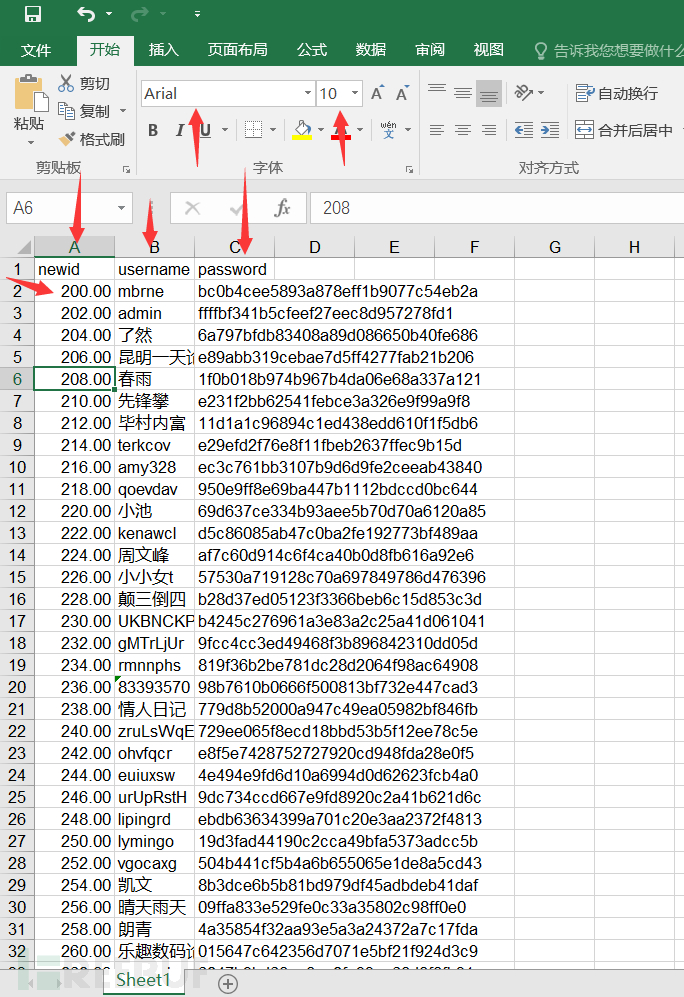Click 合并后居中 merge and center
The width and height of the screenshot is (684, 997).
point(624,130)
